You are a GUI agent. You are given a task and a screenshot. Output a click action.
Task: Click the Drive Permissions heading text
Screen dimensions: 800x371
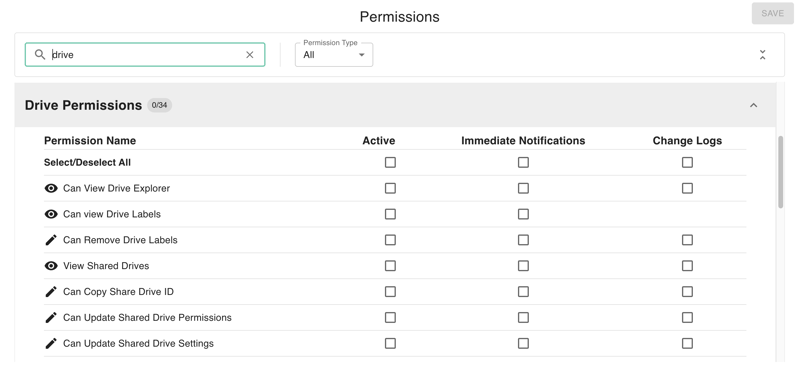pos(83,105)
